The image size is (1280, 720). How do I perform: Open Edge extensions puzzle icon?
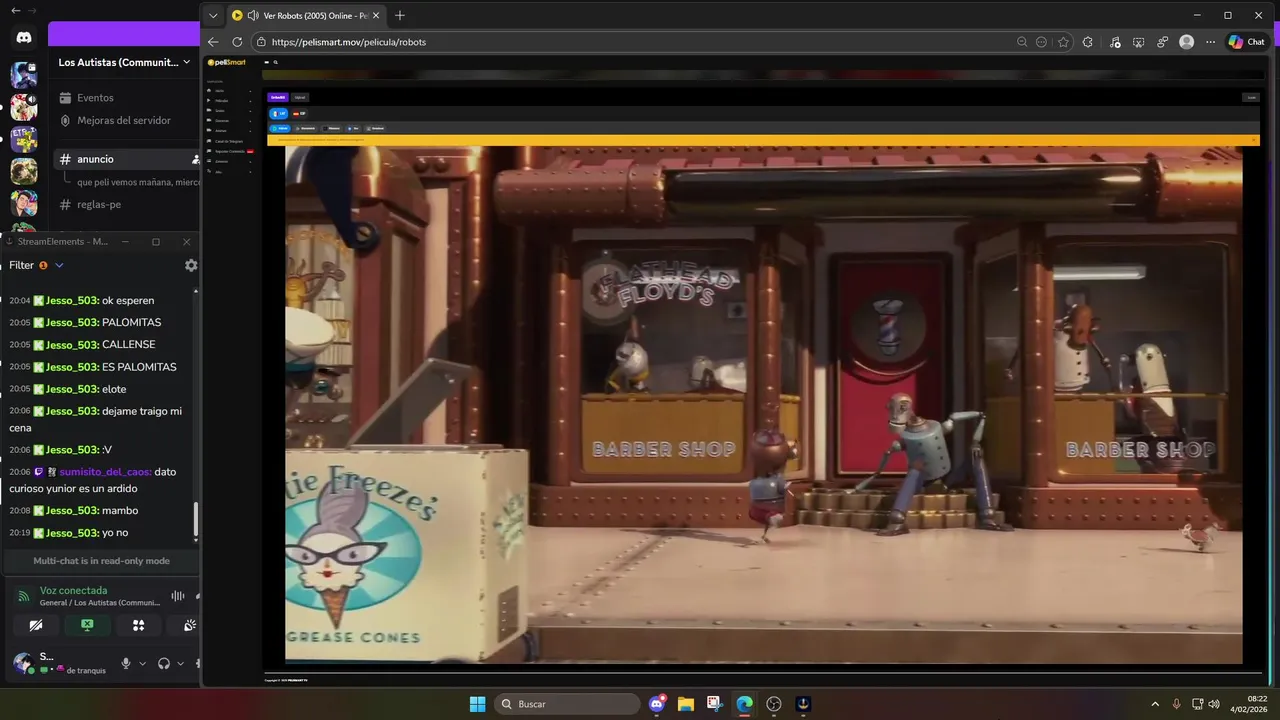[1088, 42]
